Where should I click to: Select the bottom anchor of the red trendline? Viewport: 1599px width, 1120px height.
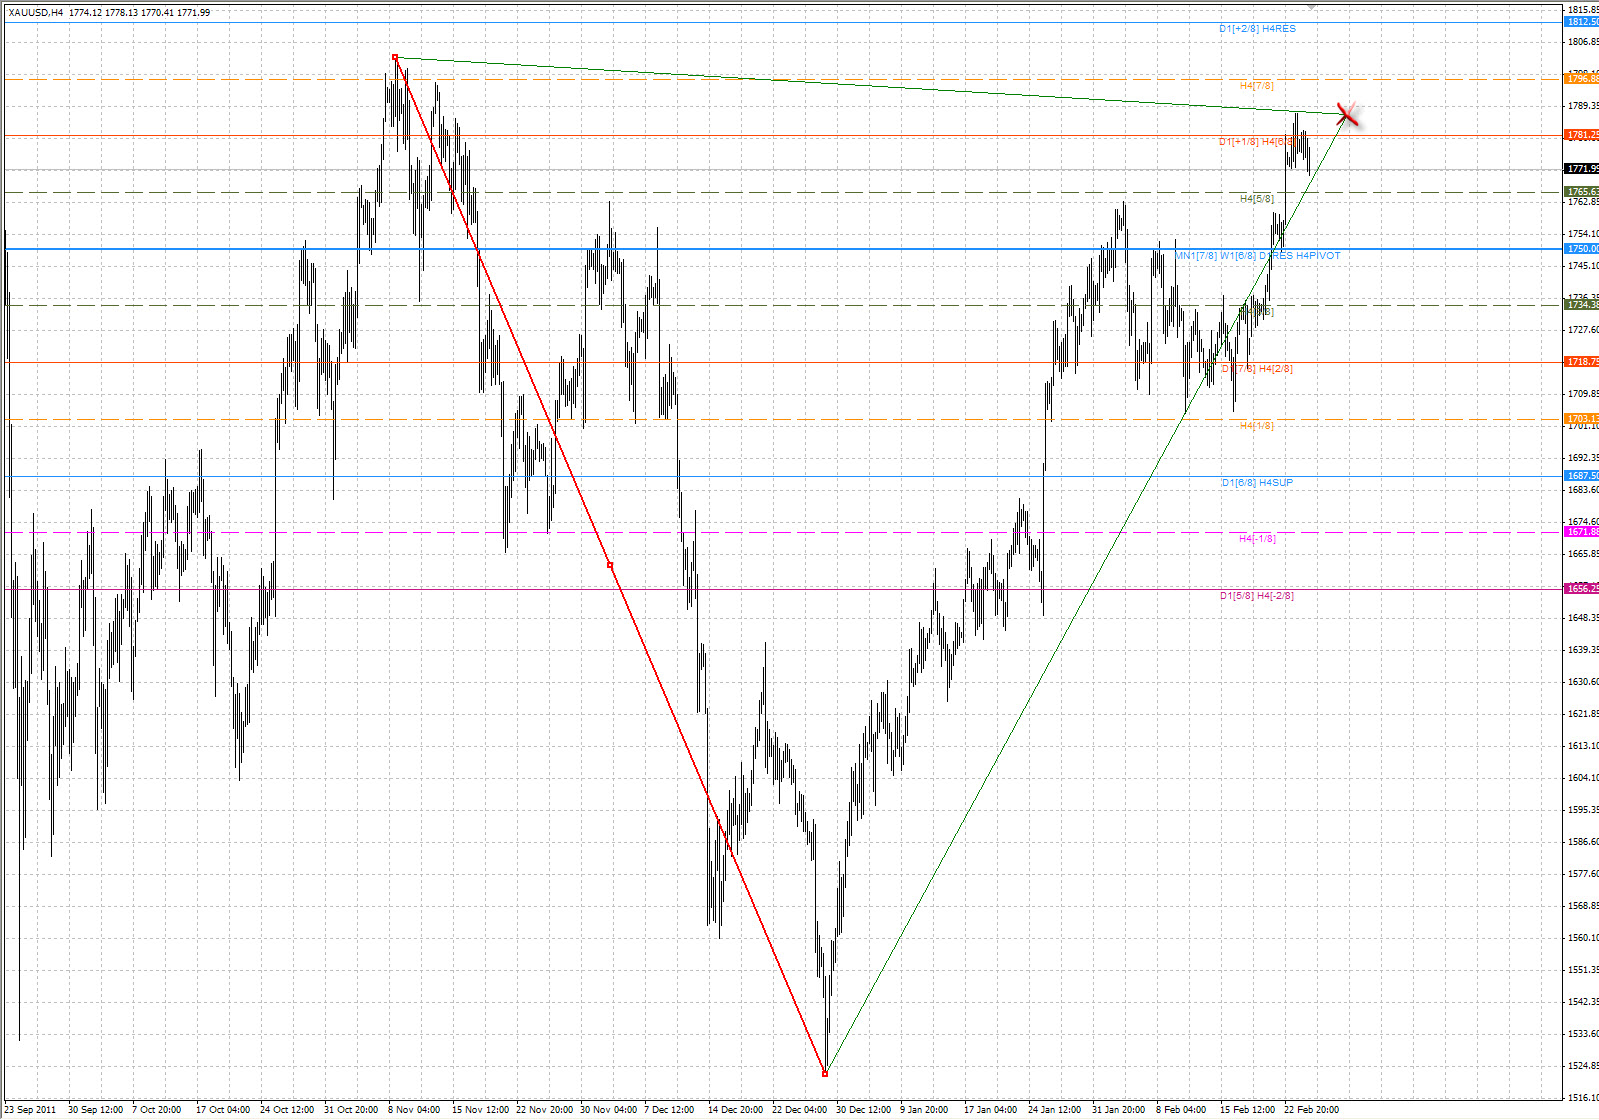coord(824,1073)
